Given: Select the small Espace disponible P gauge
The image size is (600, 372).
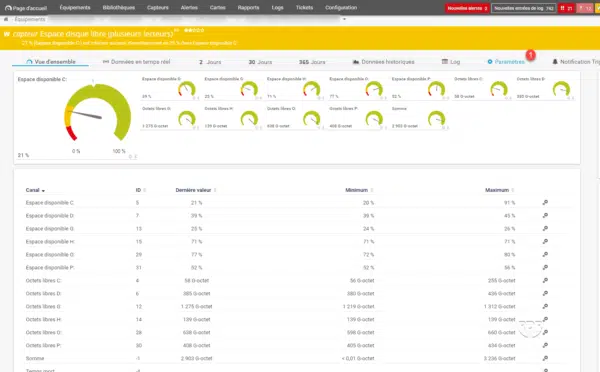Looking at the screenshot, I should (436, 89).
